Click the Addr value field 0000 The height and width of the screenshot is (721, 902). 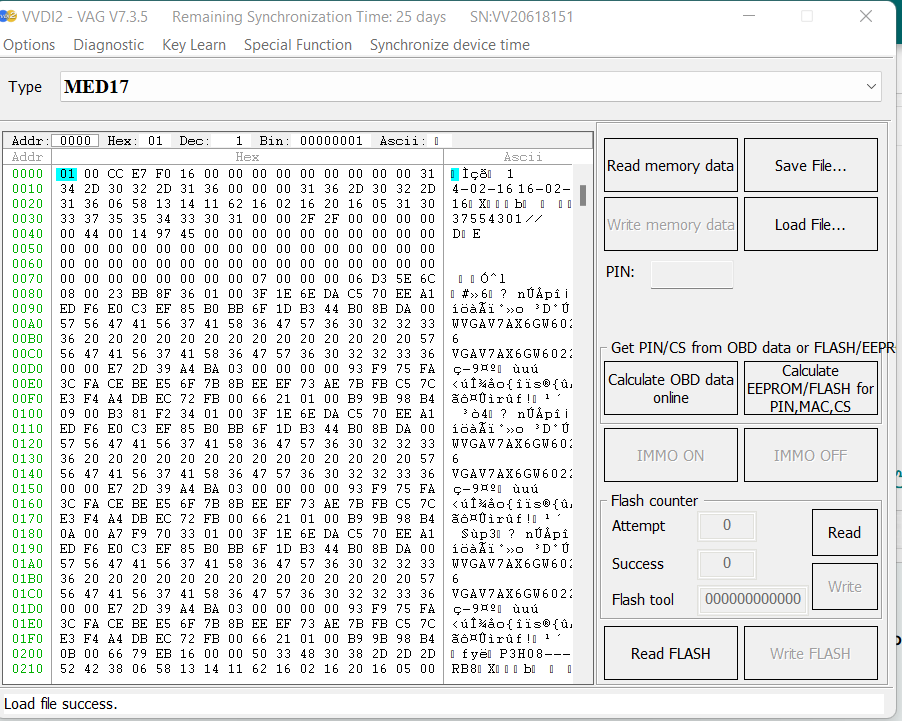[x=75, y=141]
